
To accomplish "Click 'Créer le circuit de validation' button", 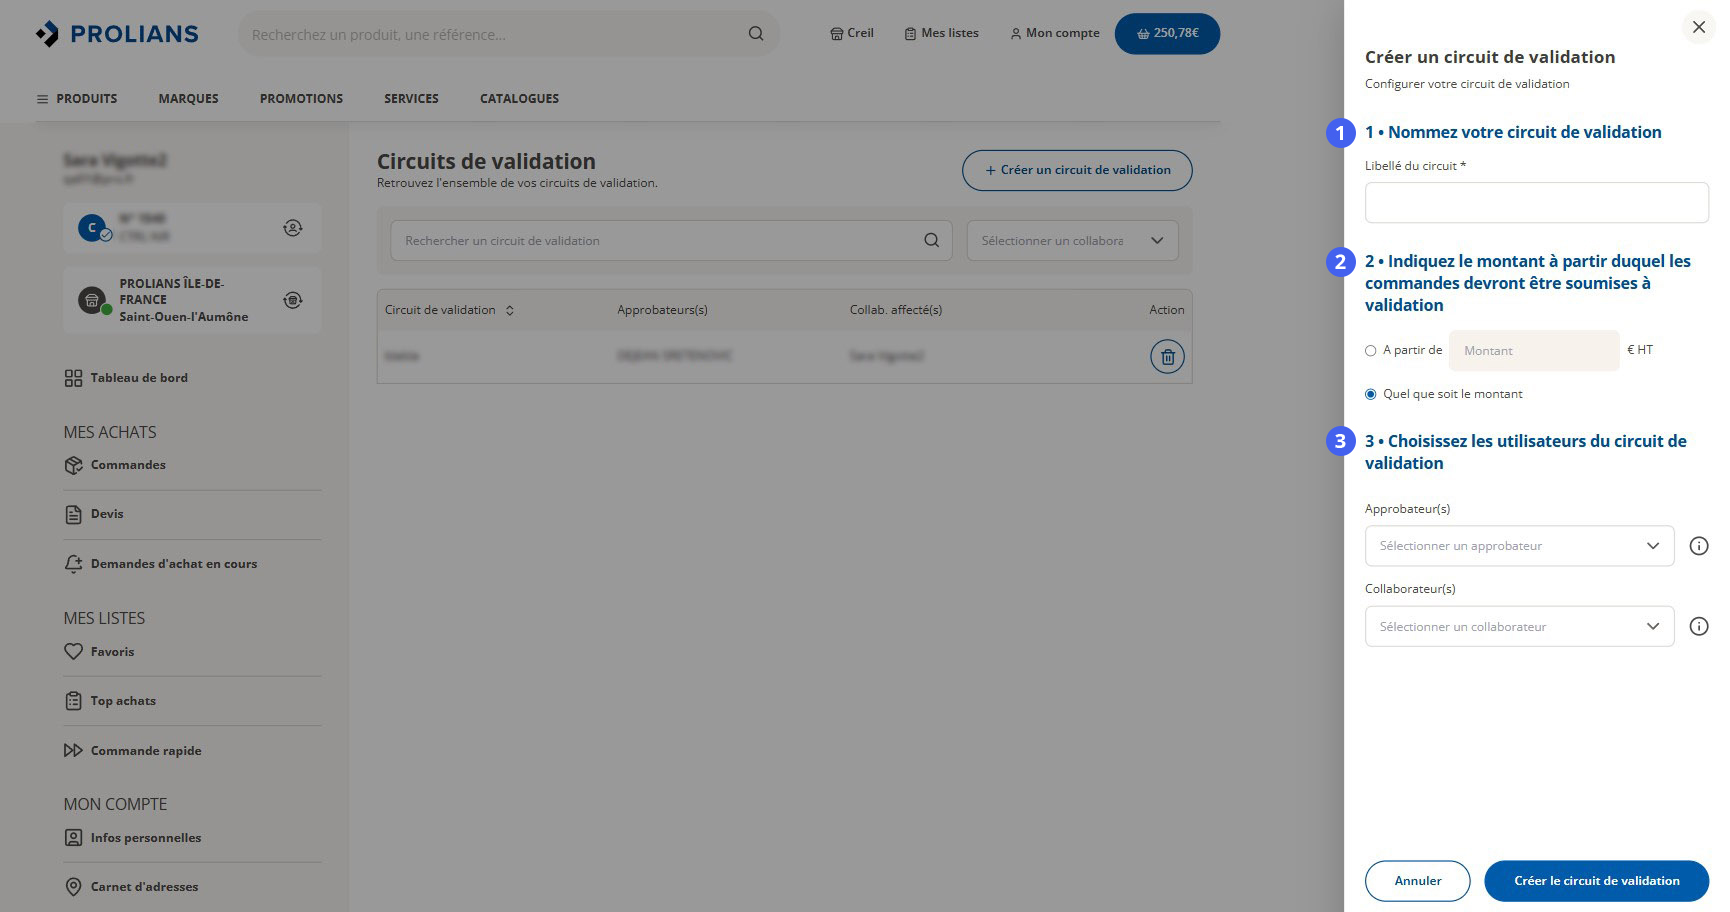I will click(x=1596, y=881).
